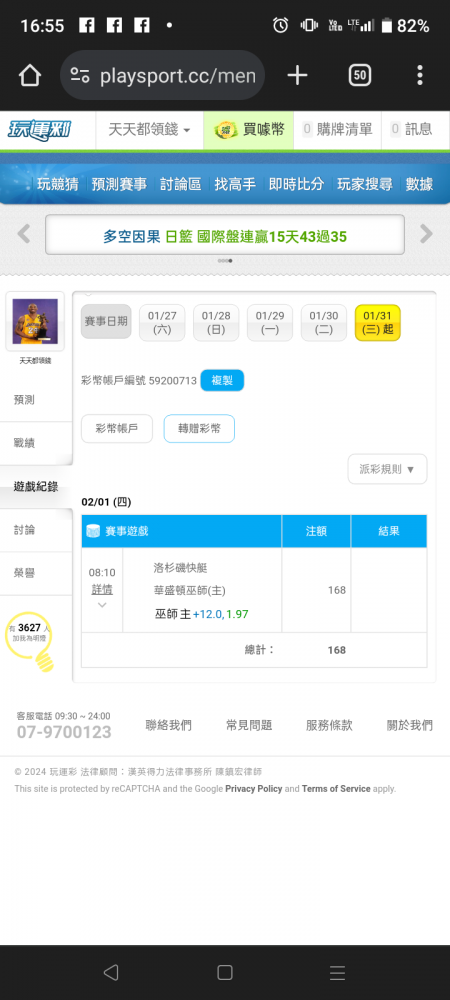450x1000 pixels.
Task: Open 即時比分 in the navigation bar
Action: (296, 184)
